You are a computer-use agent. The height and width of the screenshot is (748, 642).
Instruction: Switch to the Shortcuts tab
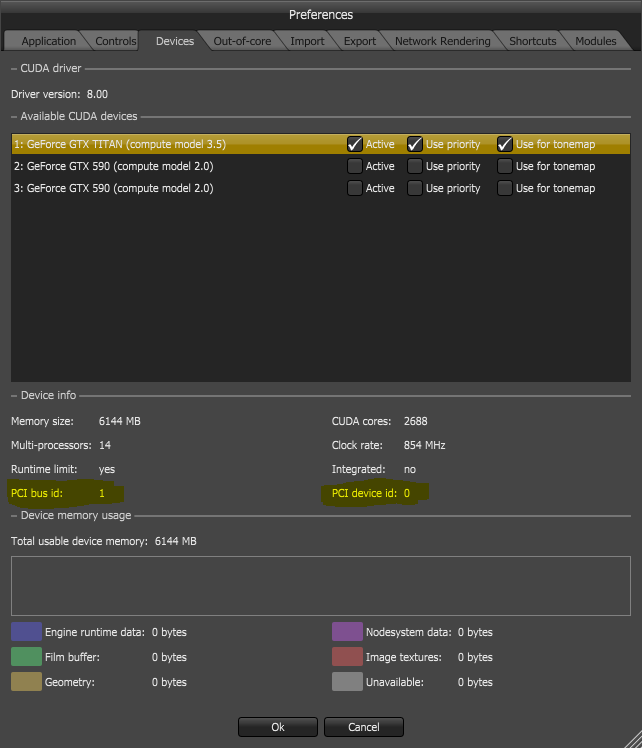532,41
